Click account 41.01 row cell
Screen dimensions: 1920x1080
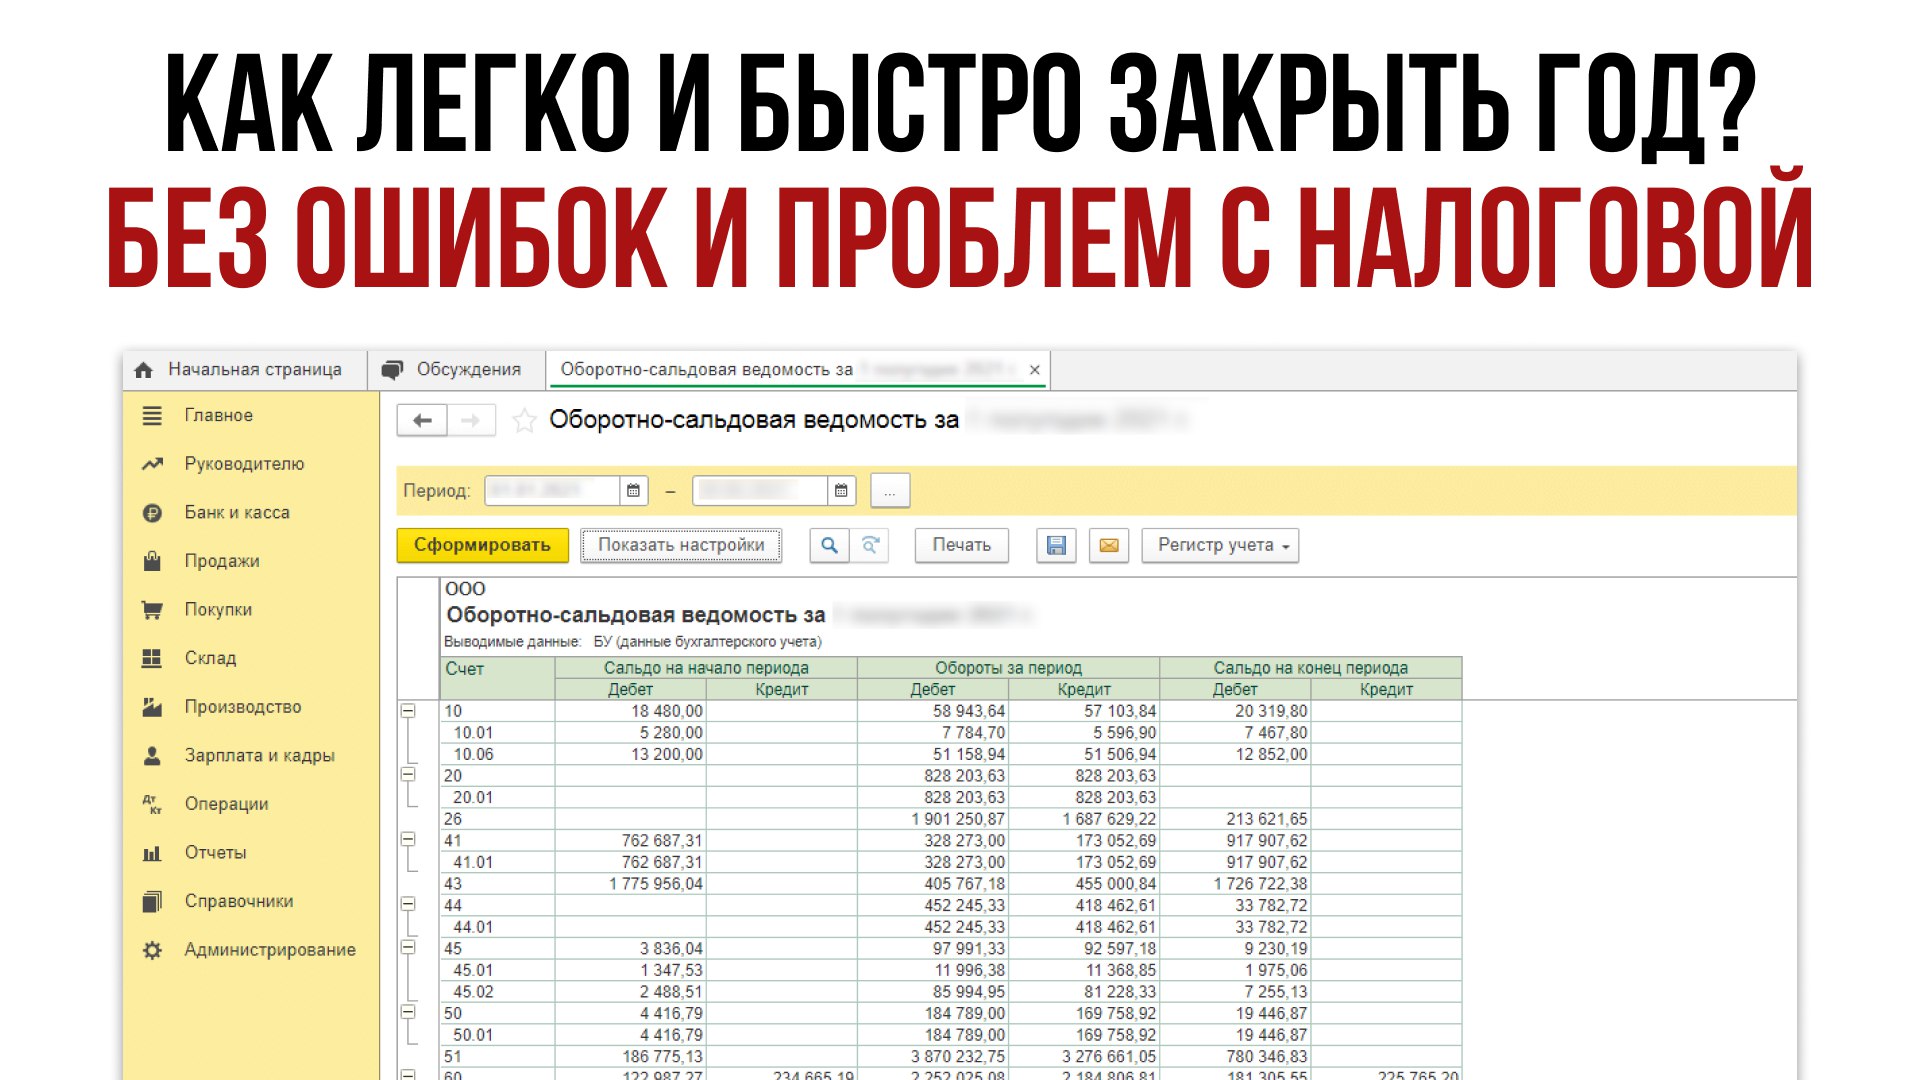[x=498, y=862]
